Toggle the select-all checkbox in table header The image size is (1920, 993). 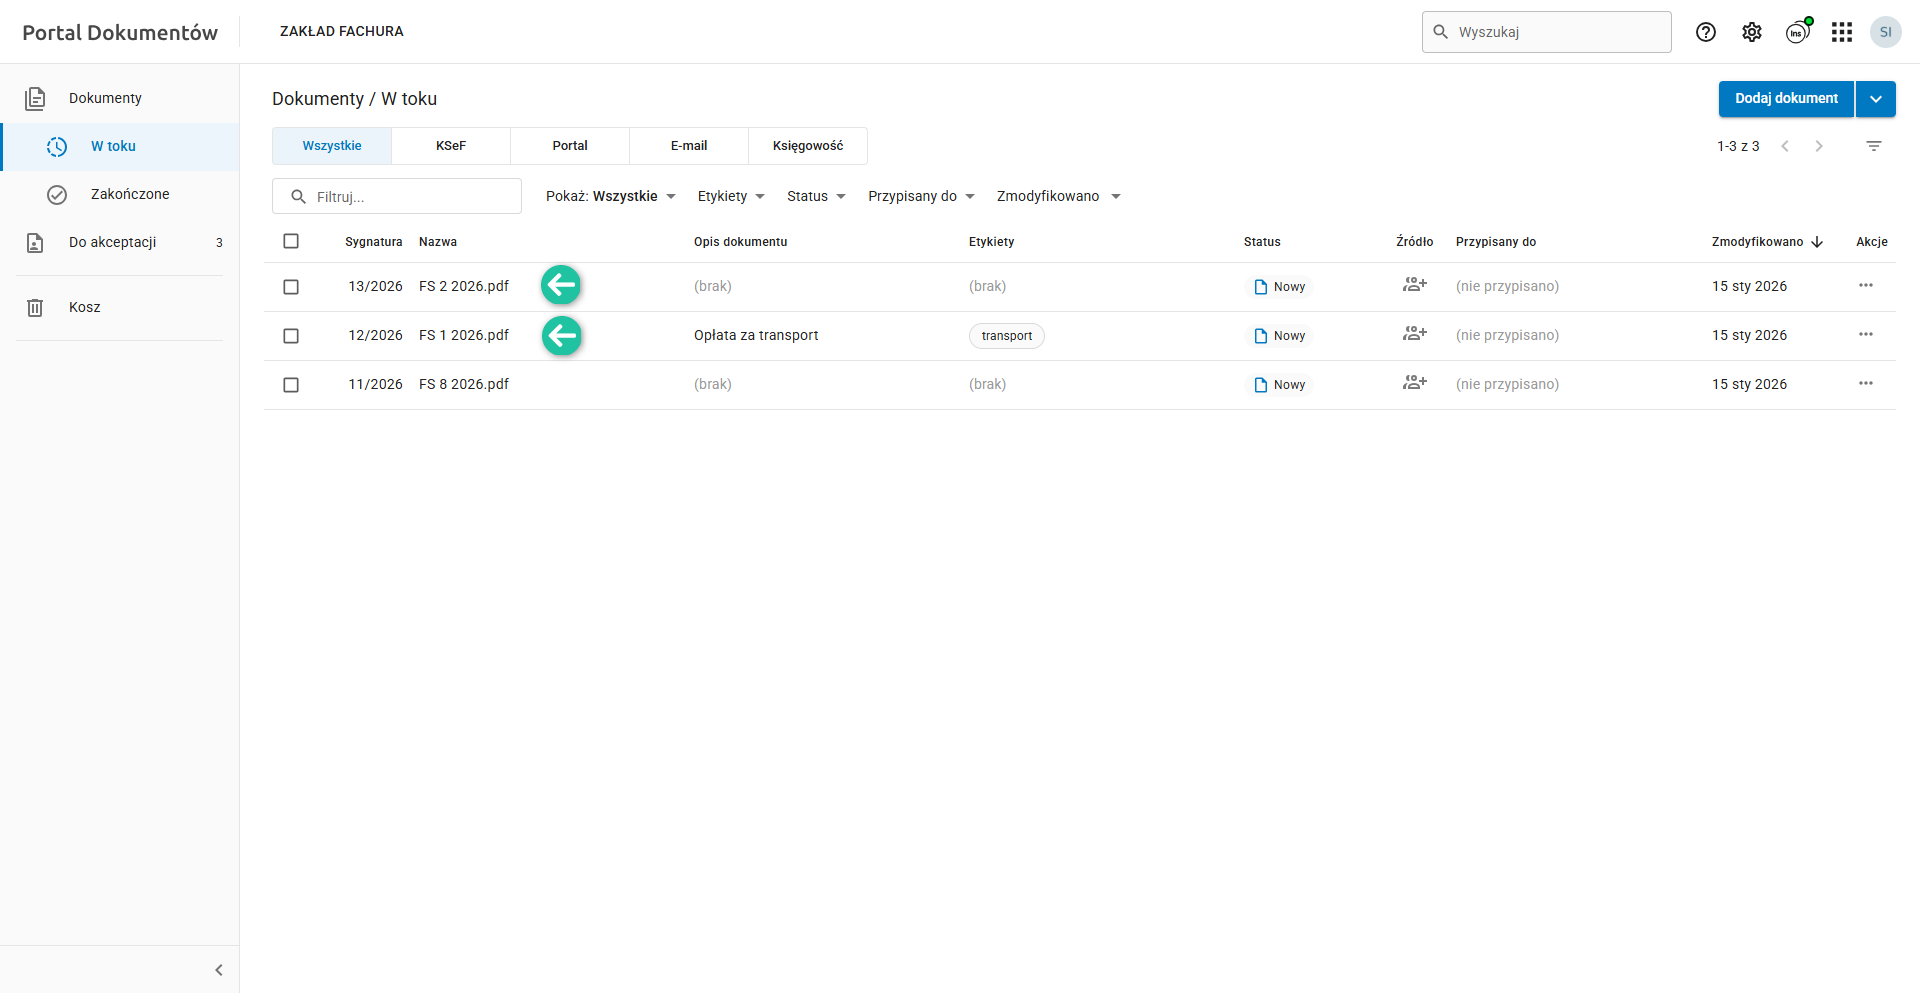point(291,241)
